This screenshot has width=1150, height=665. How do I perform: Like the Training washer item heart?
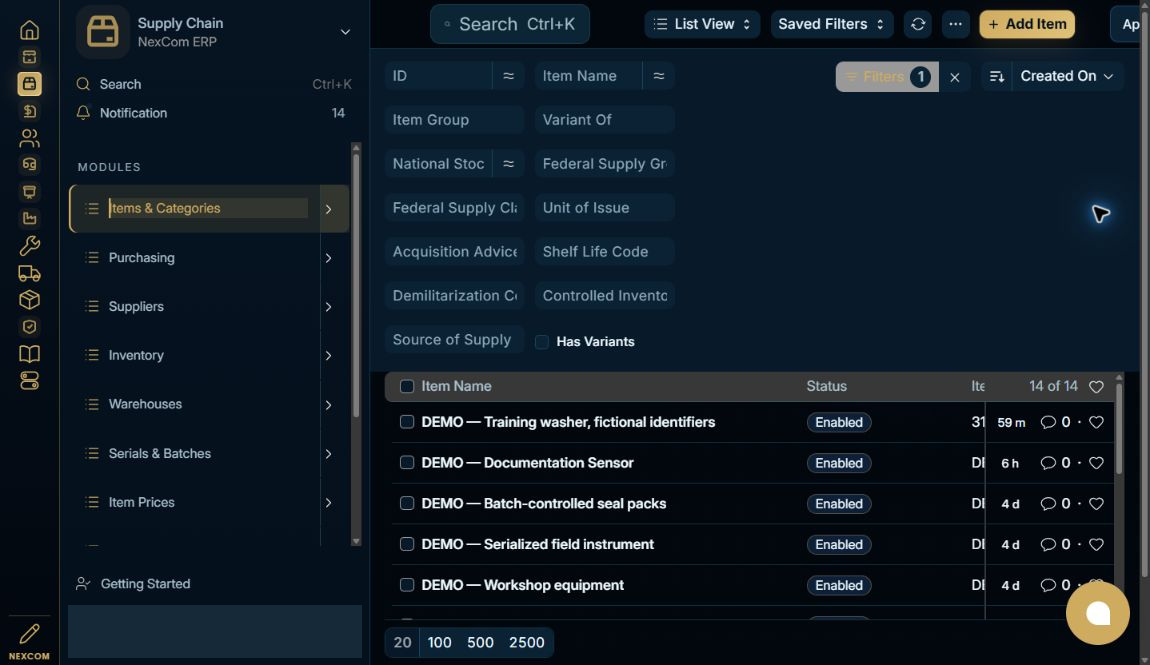coord(1096,422)
